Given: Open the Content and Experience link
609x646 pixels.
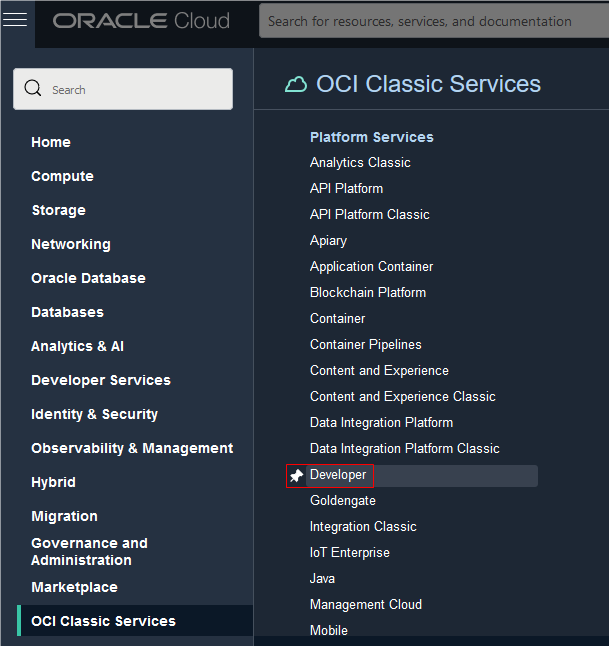Looking at the screenshot, I should (379, 370).
